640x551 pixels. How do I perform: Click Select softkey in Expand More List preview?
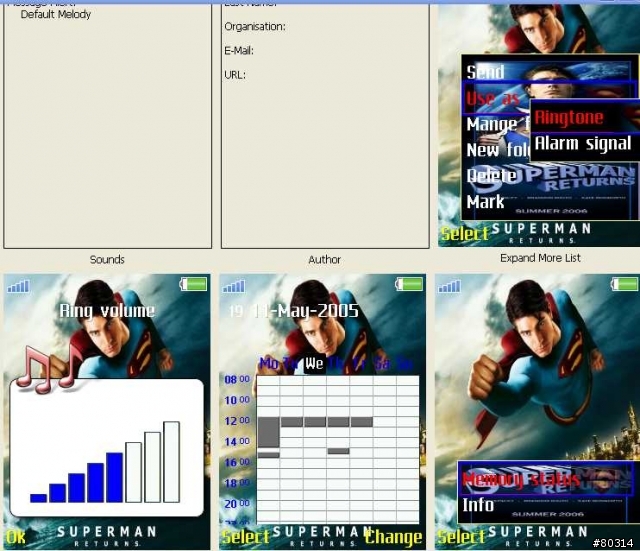click(464, 234)
